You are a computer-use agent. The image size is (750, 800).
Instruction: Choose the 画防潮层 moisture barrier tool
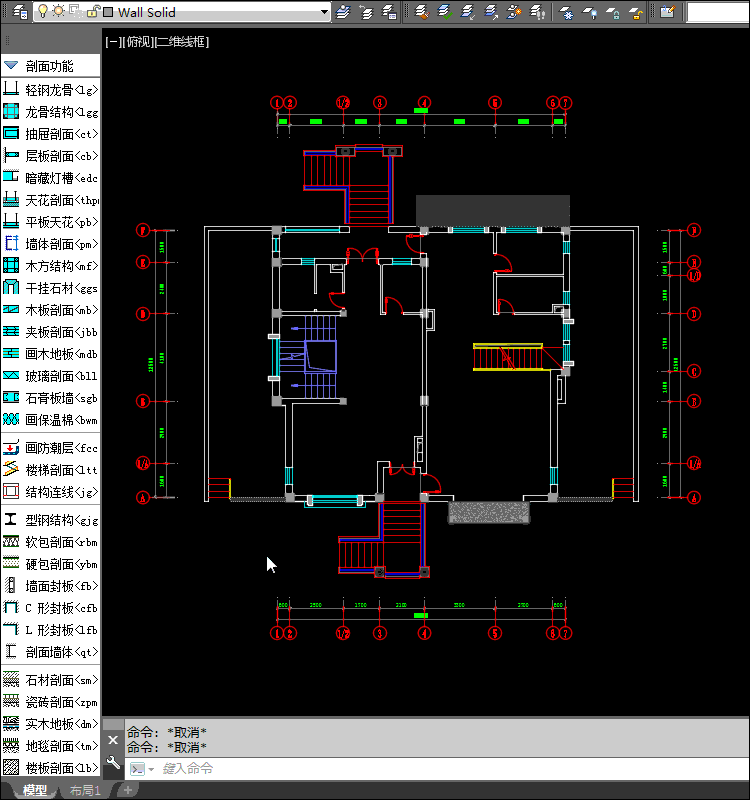pos(50,447)
